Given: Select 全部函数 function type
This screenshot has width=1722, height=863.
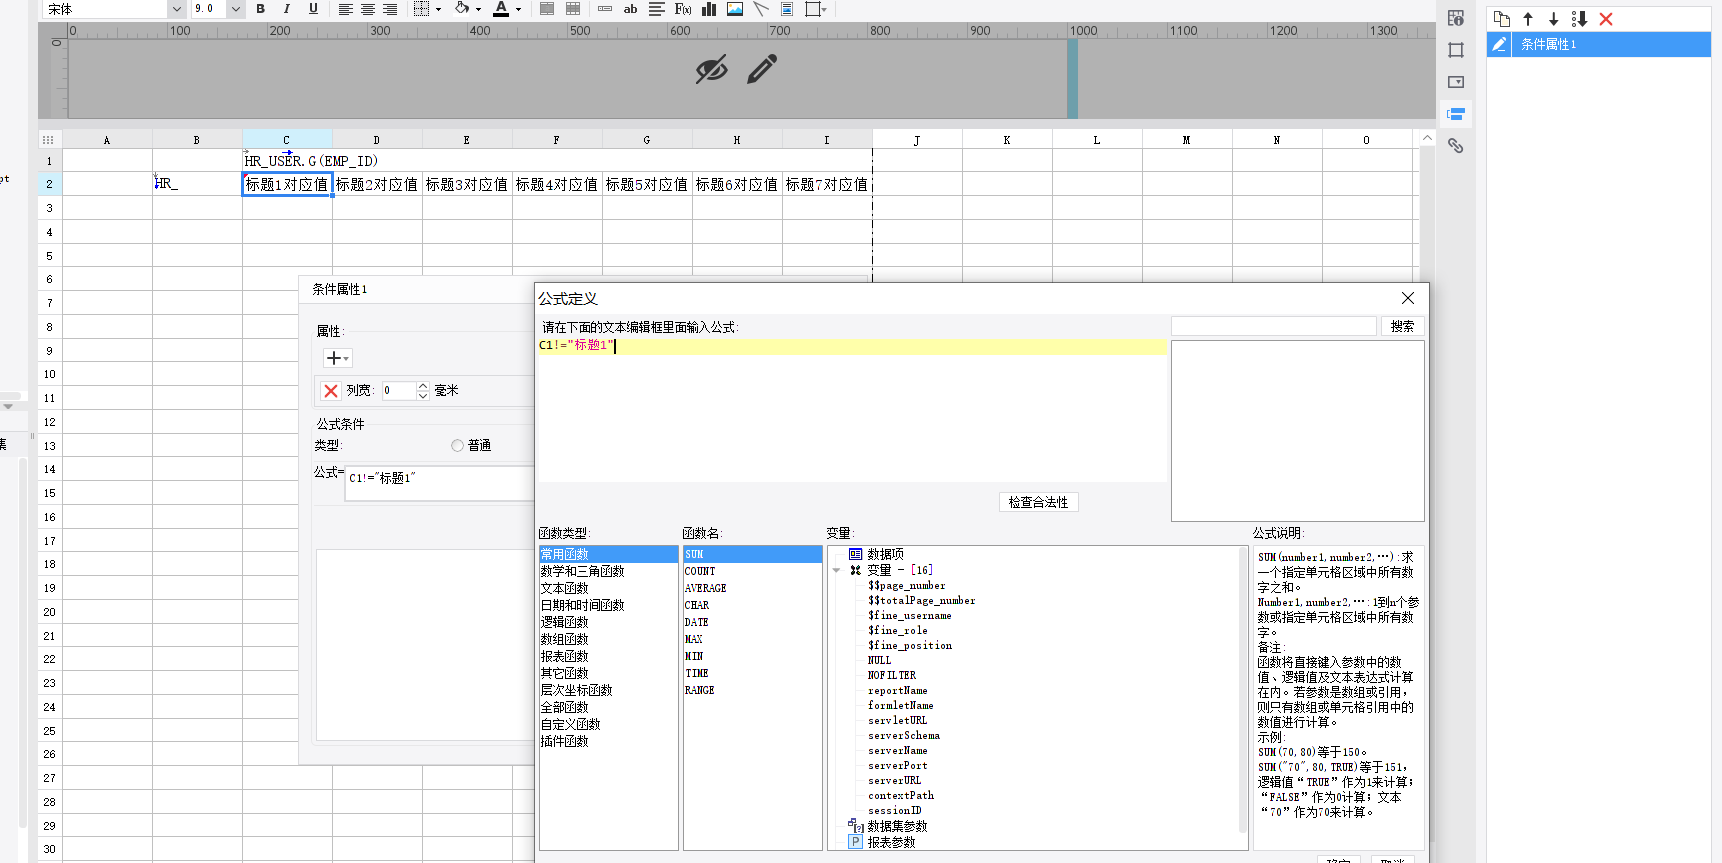Looking at the screenshot, I should click(x=564, y=707).
